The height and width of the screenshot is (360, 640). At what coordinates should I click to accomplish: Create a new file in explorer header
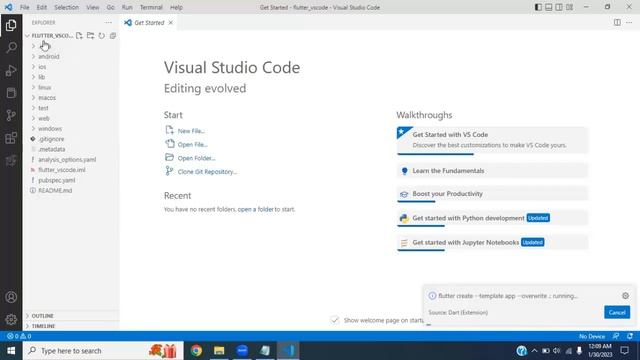[79, 36]
